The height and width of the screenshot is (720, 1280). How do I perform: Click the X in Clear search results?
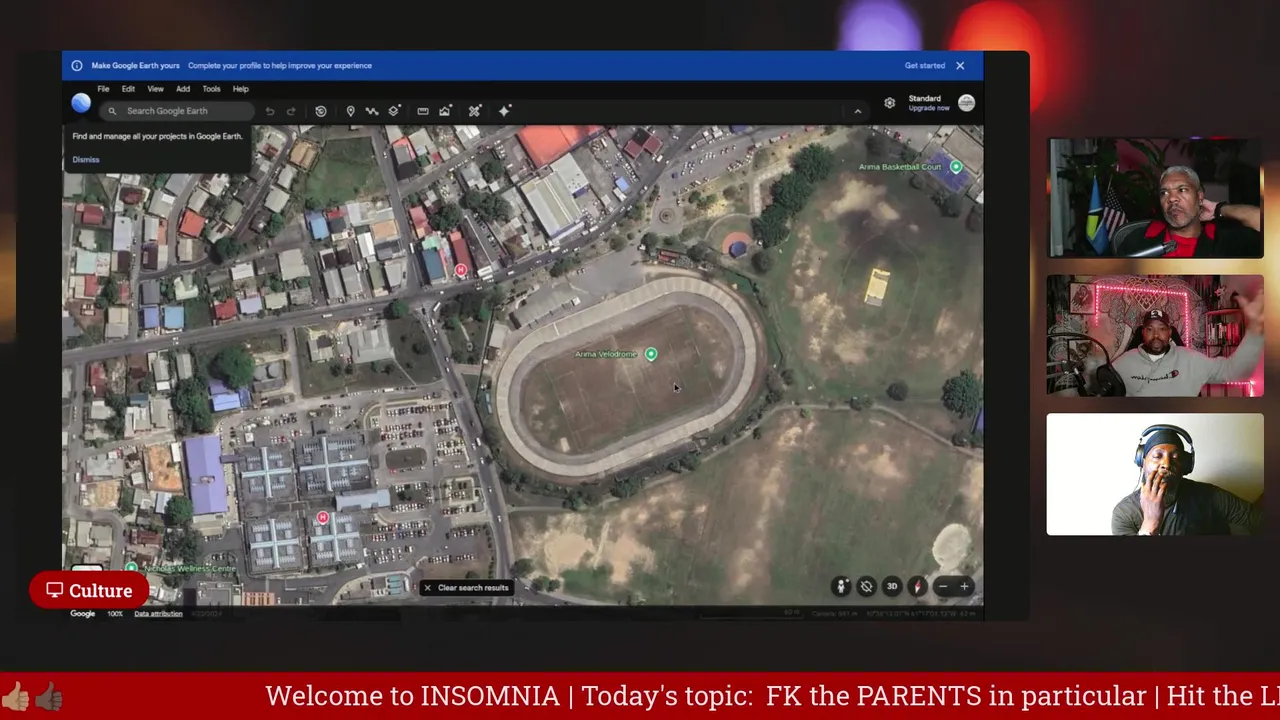click(427, 588)
